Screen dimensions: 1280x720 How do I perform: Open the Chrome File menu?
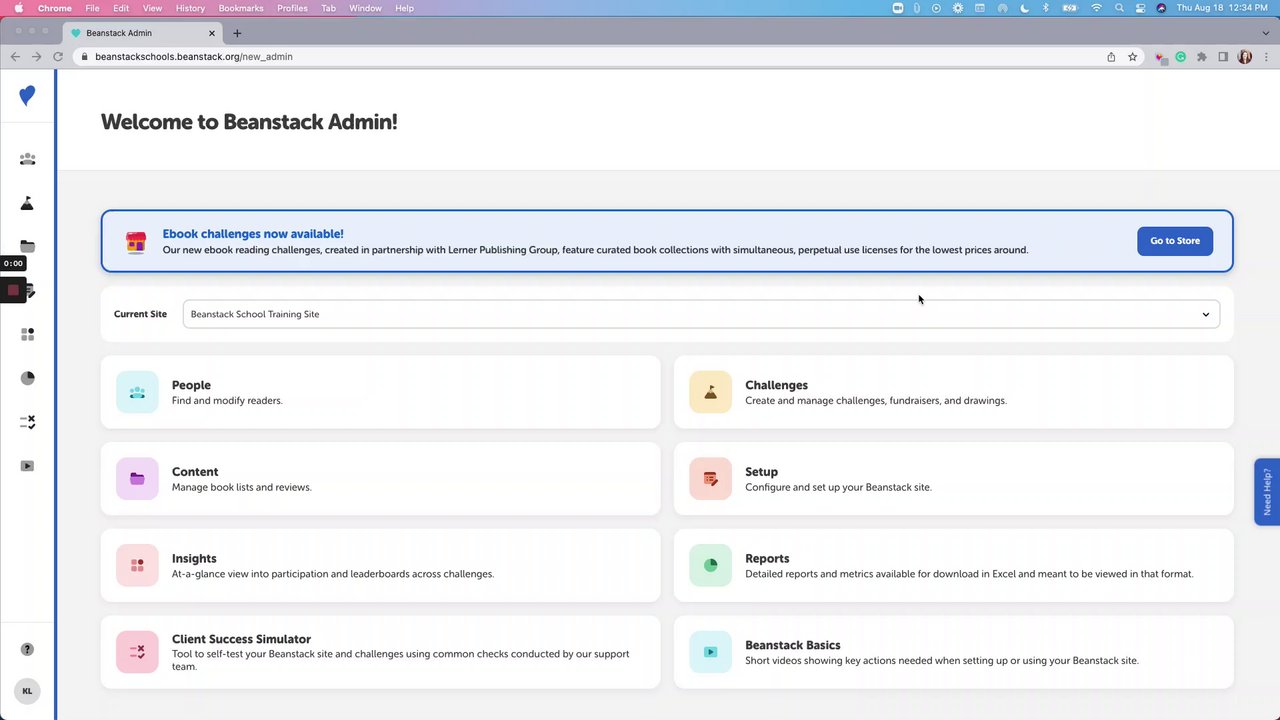click(92, 8)
